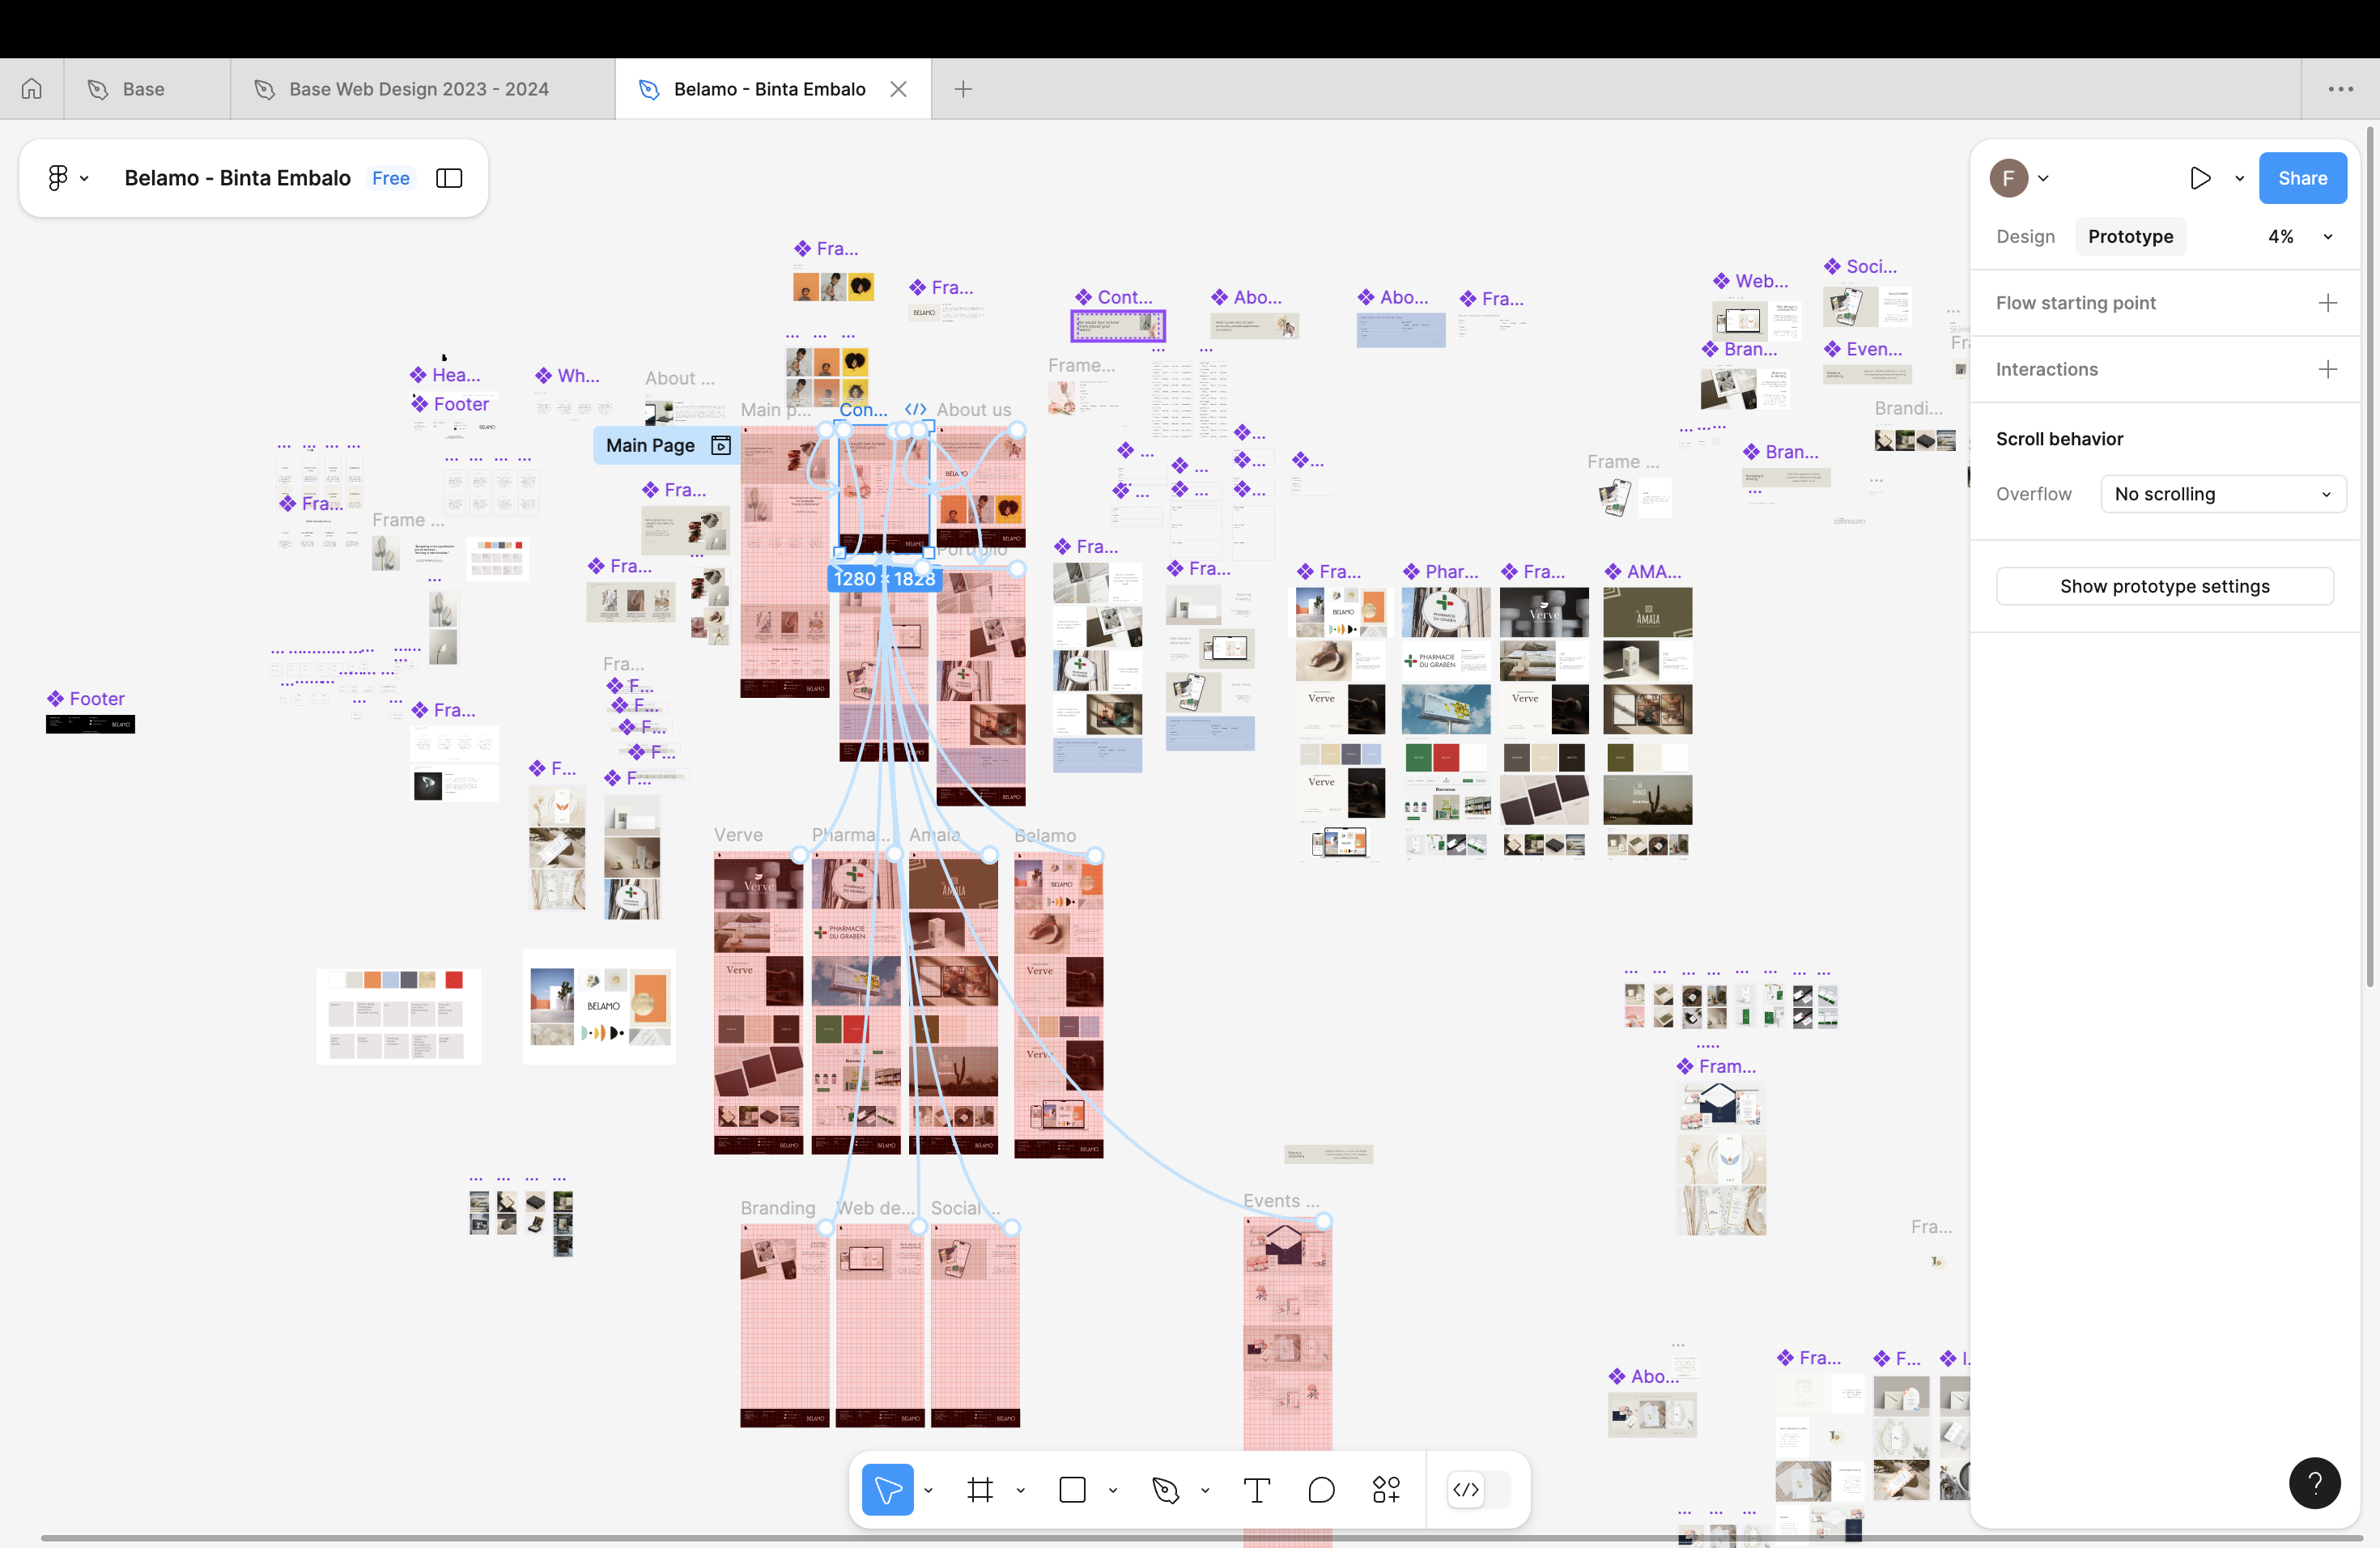Toggle the sidebar panel visibility

pos(449,178)
